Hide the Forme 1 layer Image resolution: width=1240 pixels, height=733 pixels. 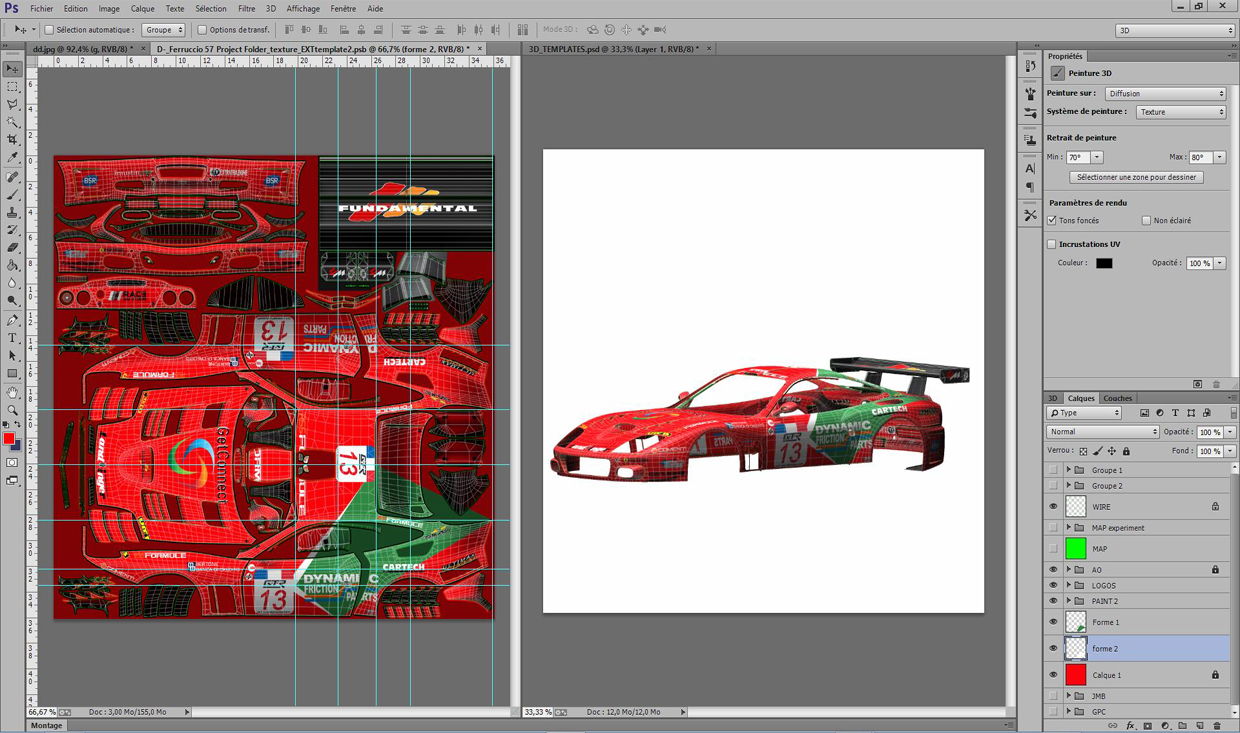pos(1053,622)
